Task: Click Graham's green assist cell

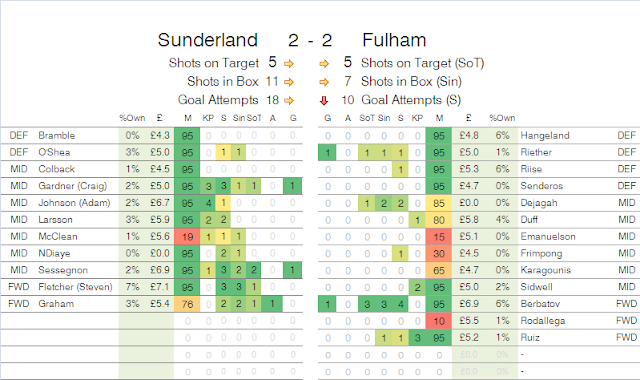Action: click(x=272, y=304)
